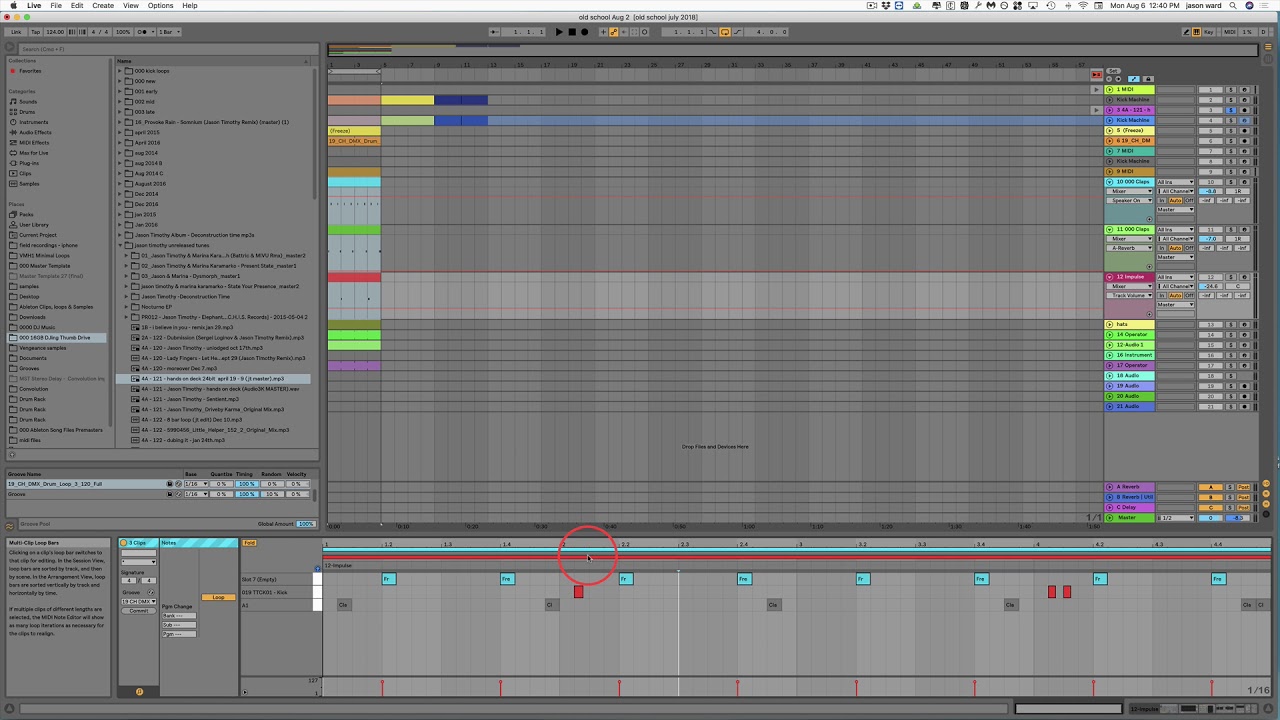Open the Track Volume chooser on 12 Impulse
1280x720 pixels.
(x=1130, y=295)
